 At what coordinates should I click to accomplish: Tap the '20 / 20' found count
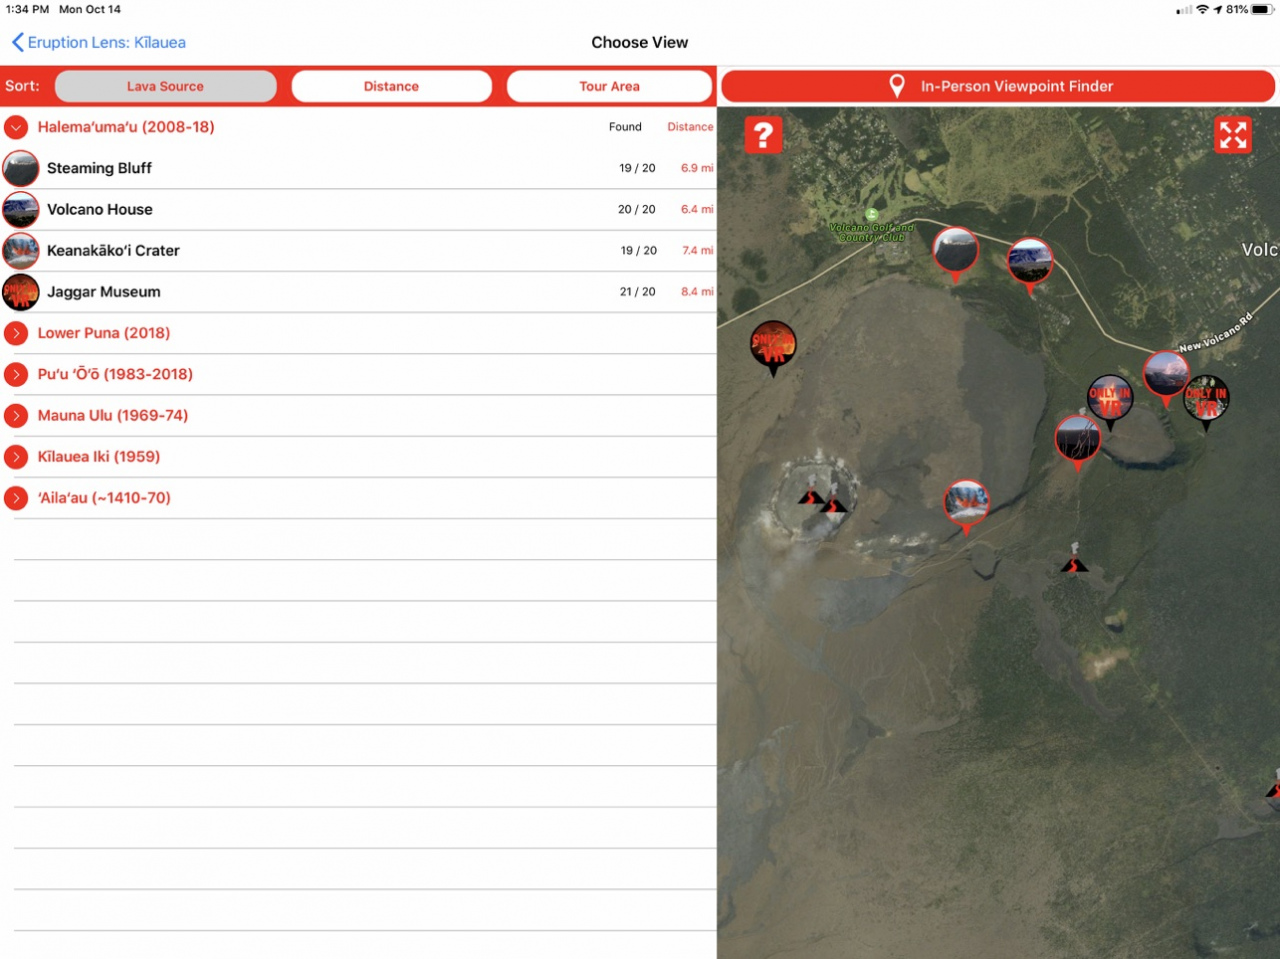point(637,209)
